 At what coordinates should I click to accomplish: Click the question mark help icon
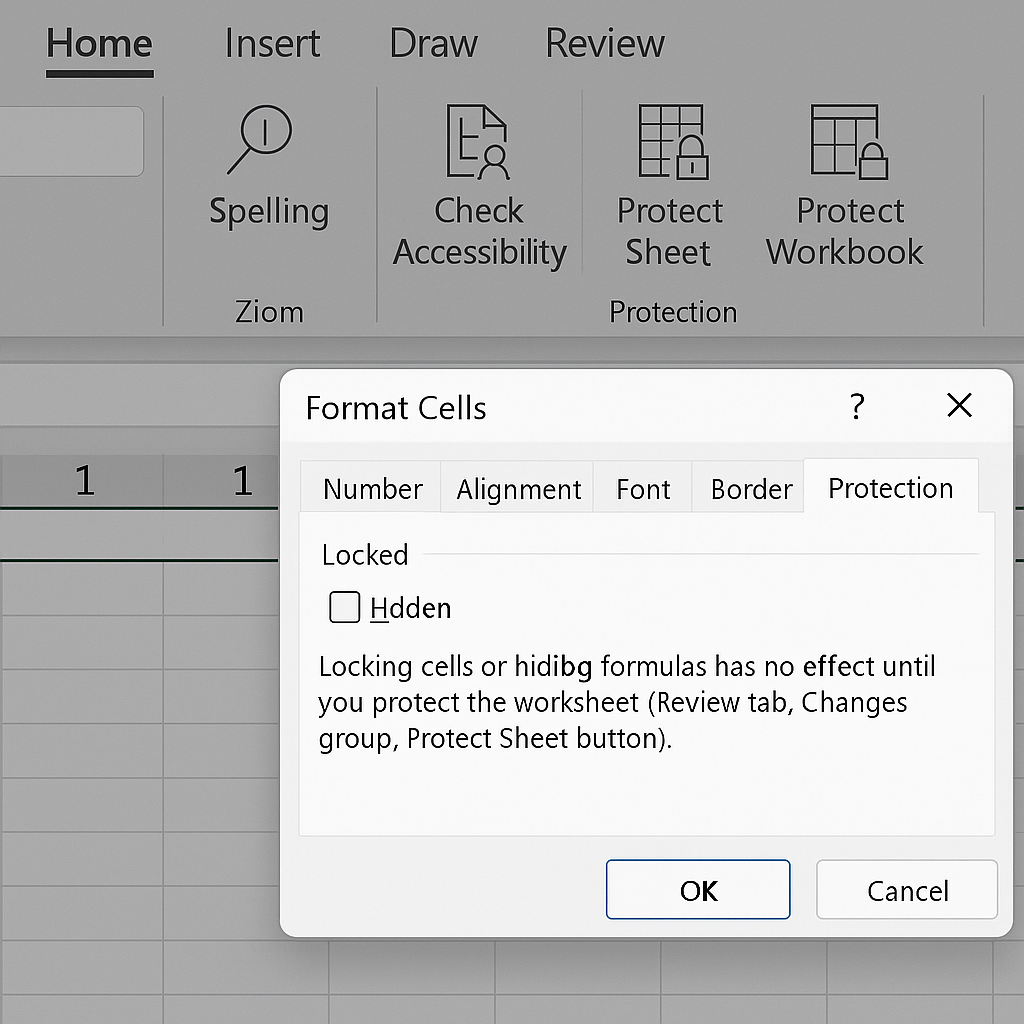click(x=857, y=406)
